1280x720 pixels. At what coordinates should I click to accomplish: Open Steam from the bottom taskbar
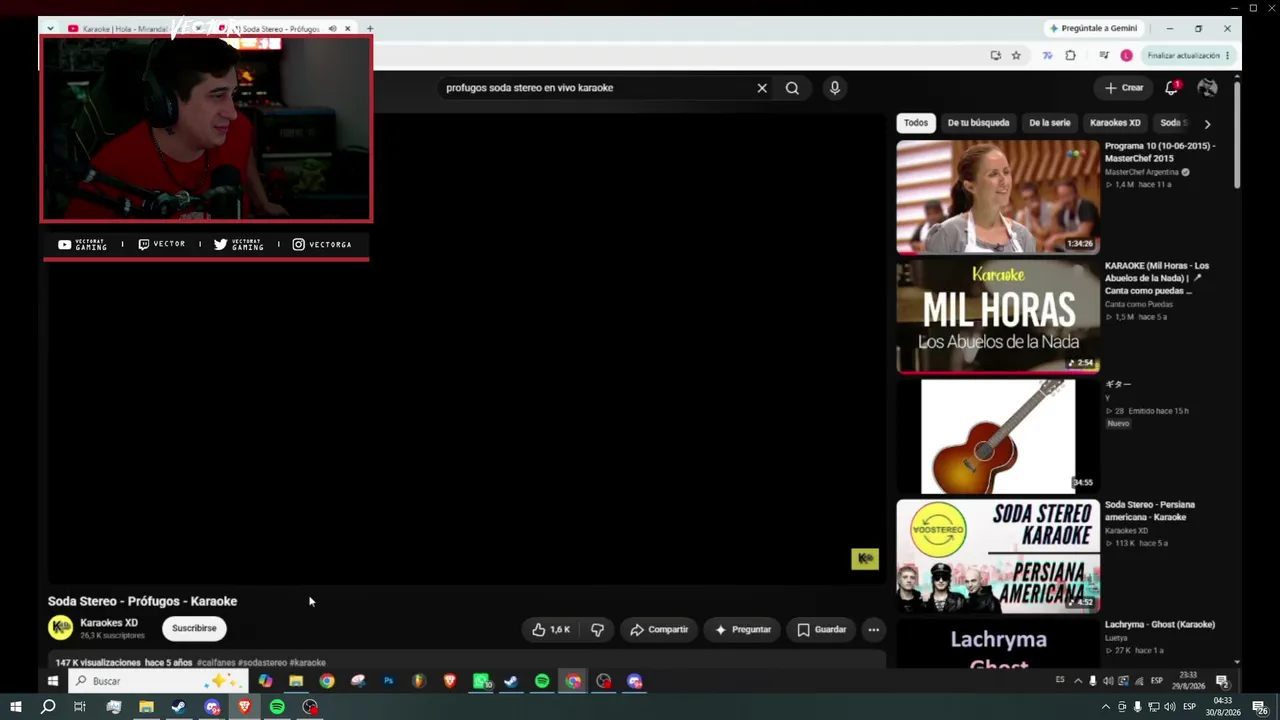point(179,707)
